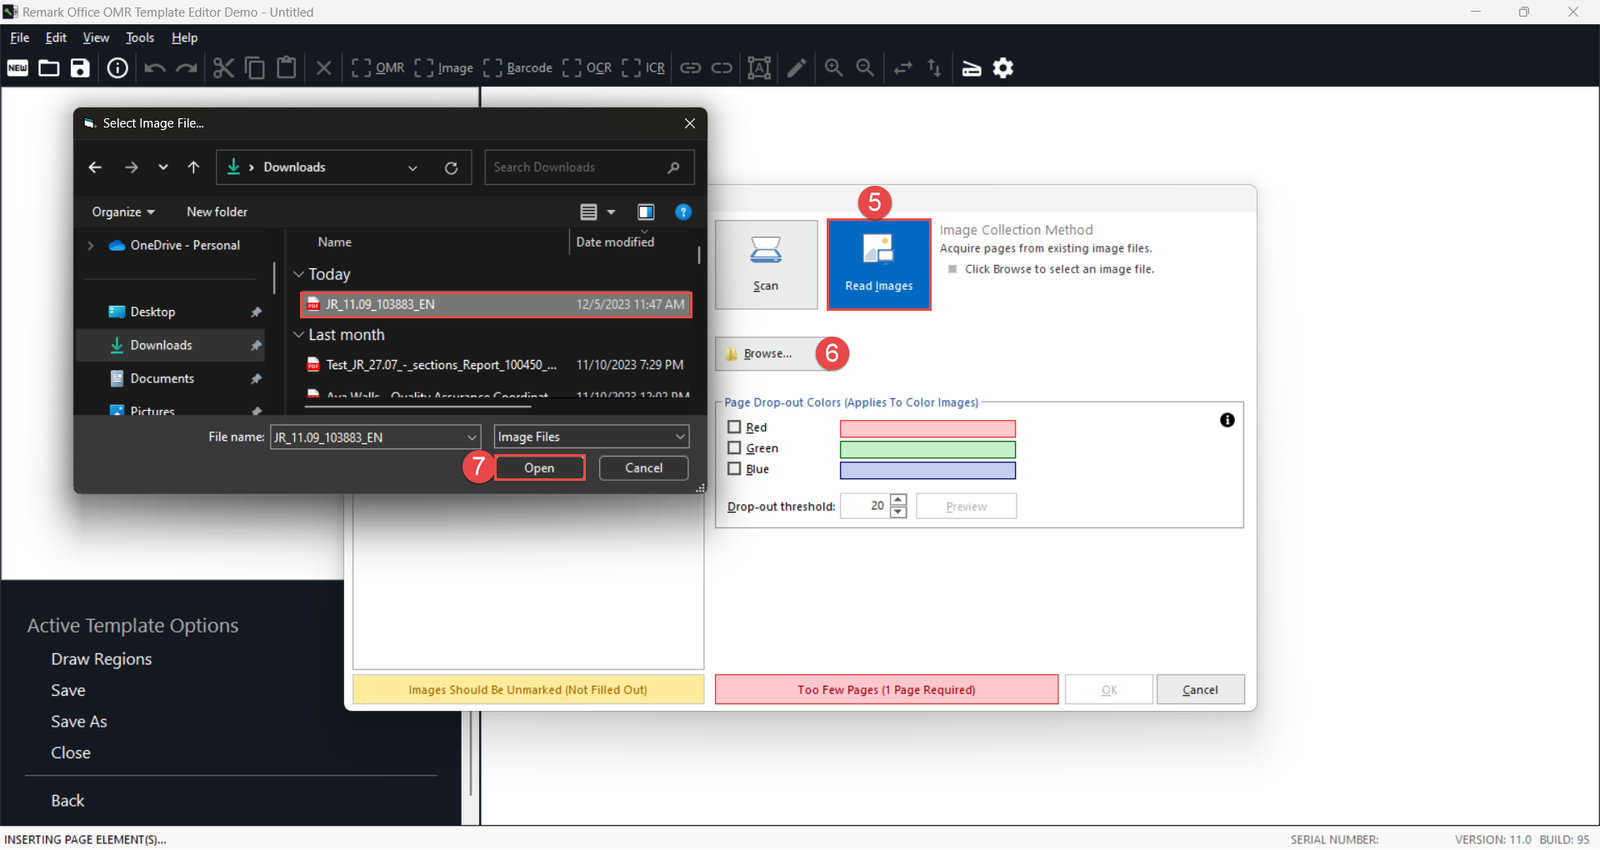Open the View menu
Screen dimensions: 1600x850
[96, 38]
